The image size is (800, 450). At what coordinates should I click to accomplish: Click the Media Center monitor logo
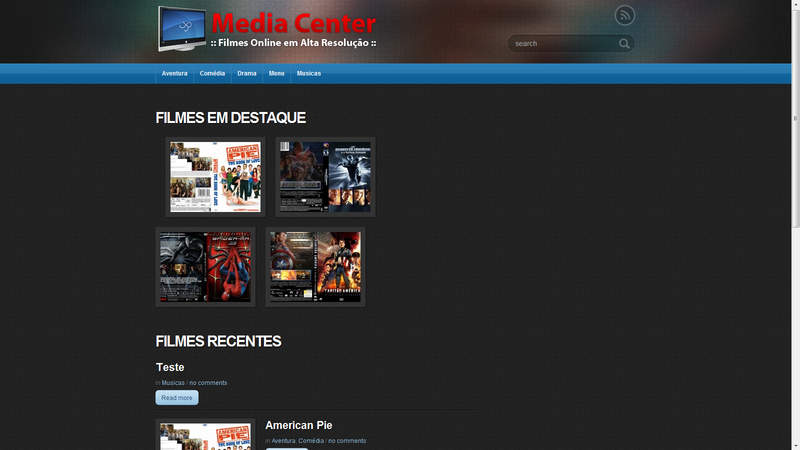pos(182,29)
